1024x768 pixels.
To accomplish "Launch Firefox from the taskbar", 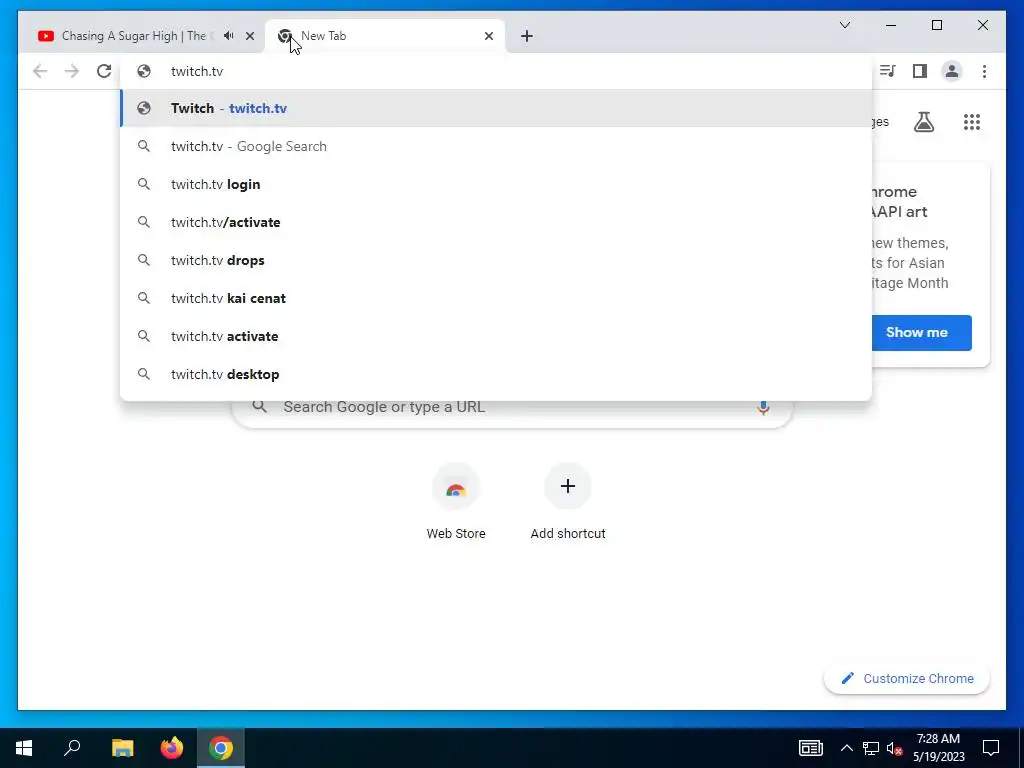I will 172,748.
